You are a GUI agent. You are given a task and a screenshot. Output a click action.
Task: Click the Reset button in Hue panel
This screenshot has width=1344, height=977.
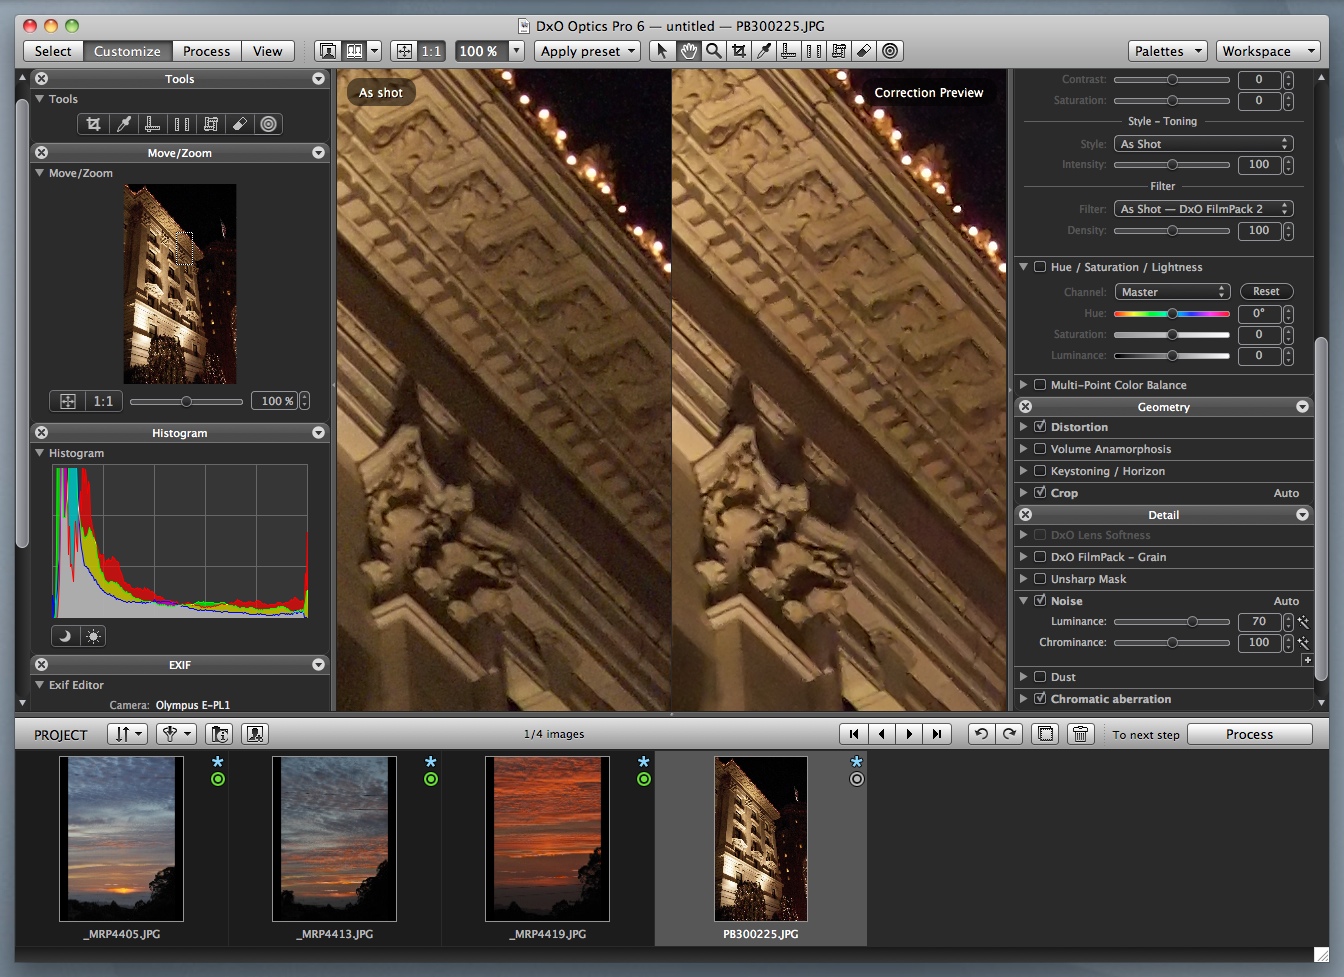coord(1266,292)
